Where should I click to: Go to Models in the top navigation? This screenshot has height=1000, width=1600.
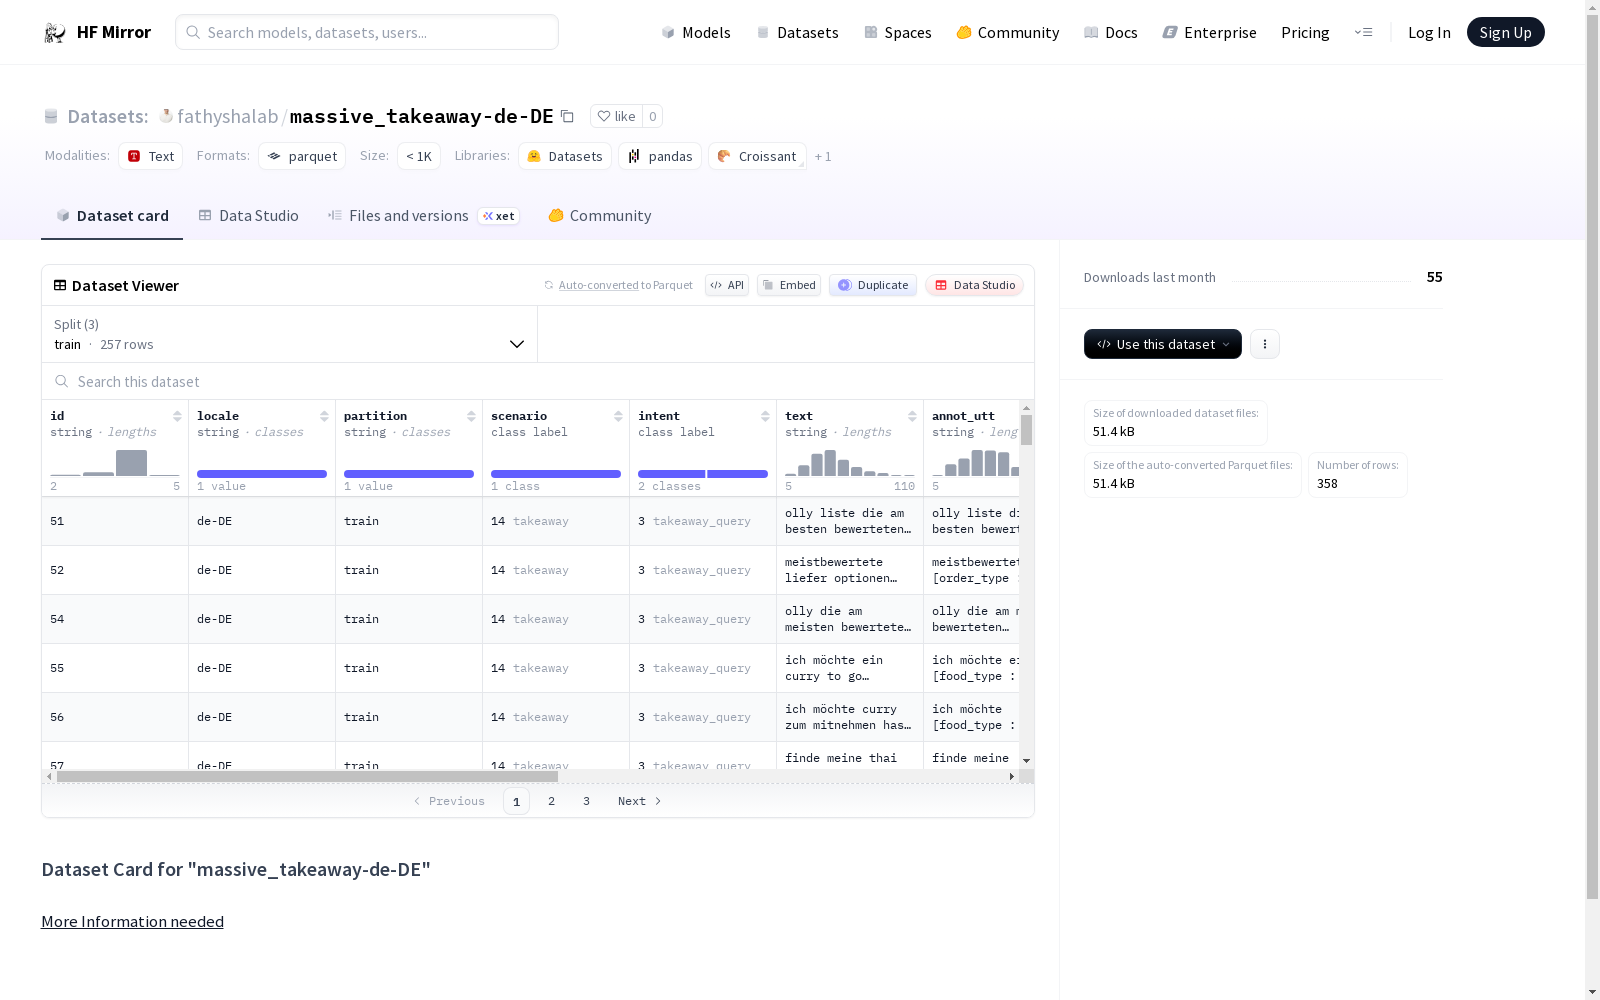click(x=696, y=32)
